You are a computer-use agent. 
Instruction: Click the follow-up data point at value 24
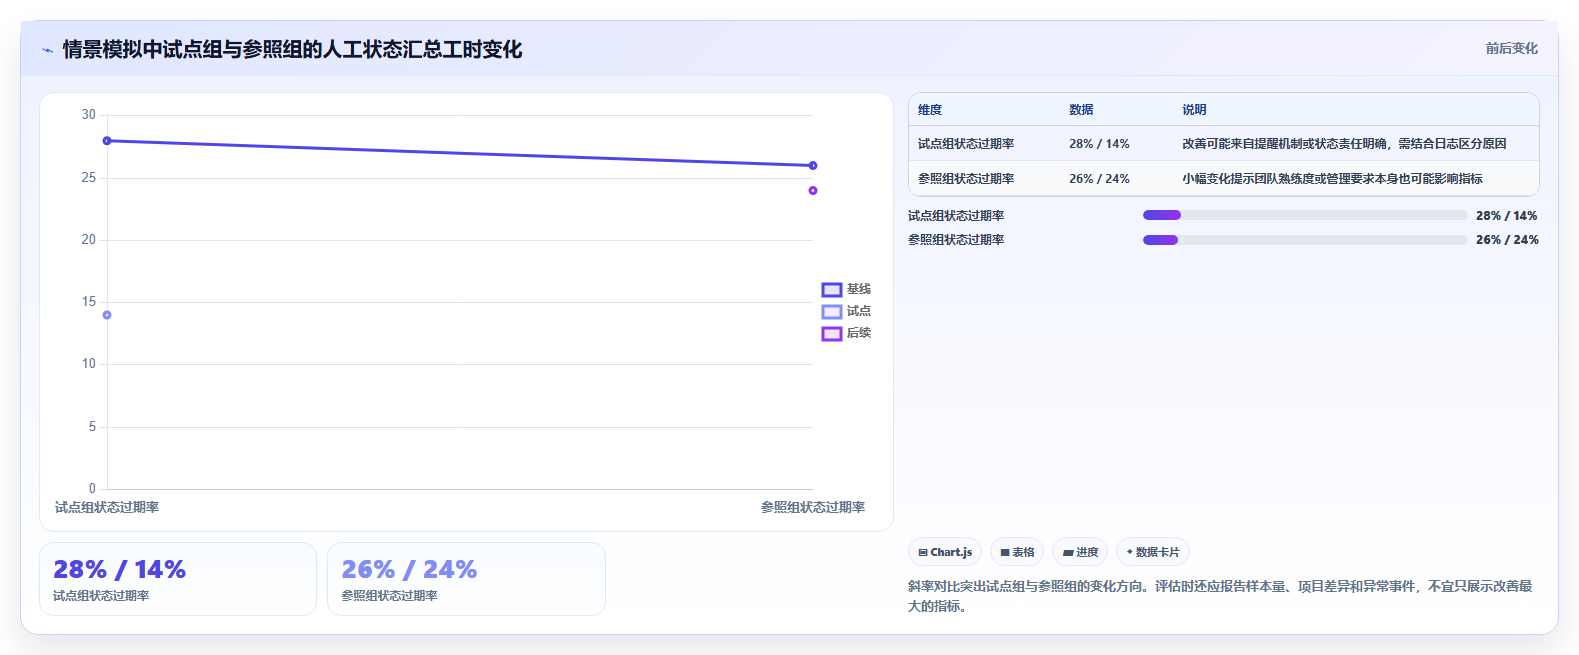(813, 191)
